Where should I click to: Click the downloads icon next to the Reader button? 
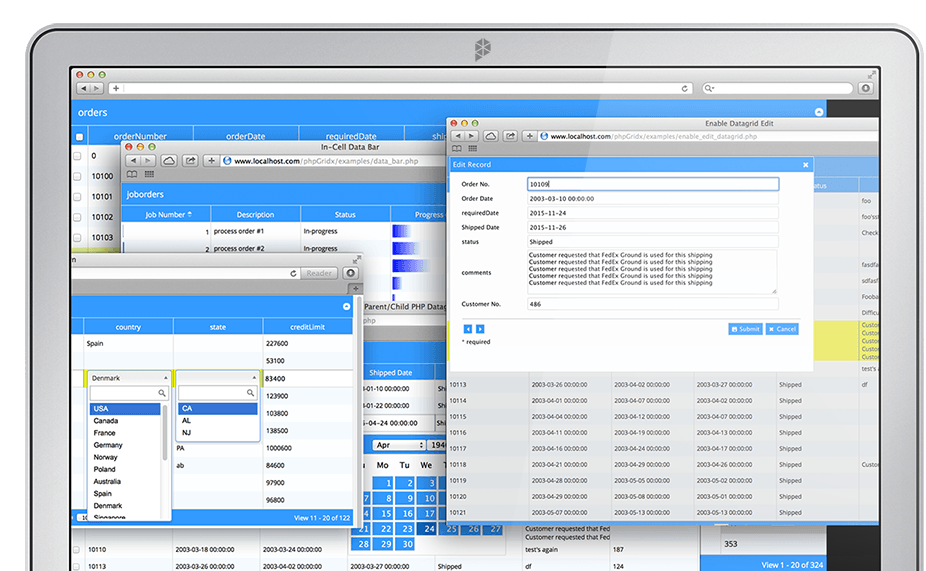[351, 273]
